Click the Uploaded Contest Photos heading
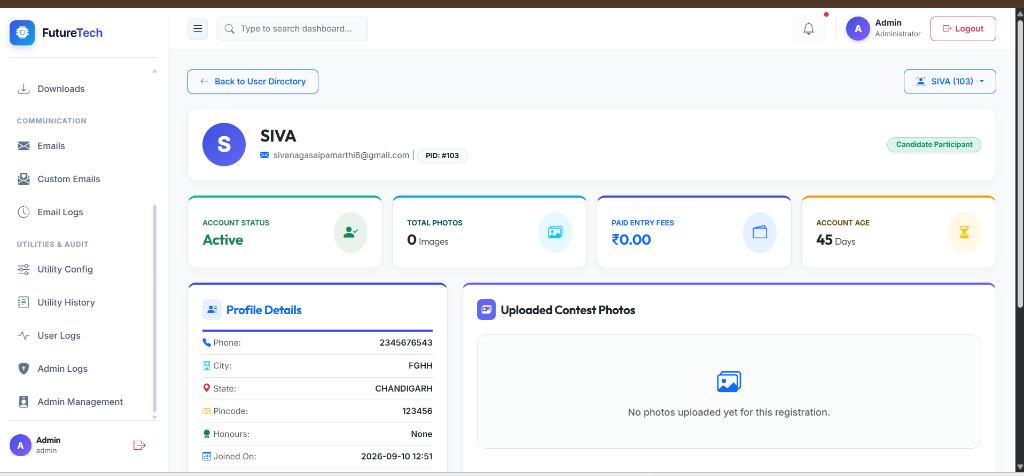Image resolution: width=1024 pixels, height=476 pixels. (x=568, y=310)
